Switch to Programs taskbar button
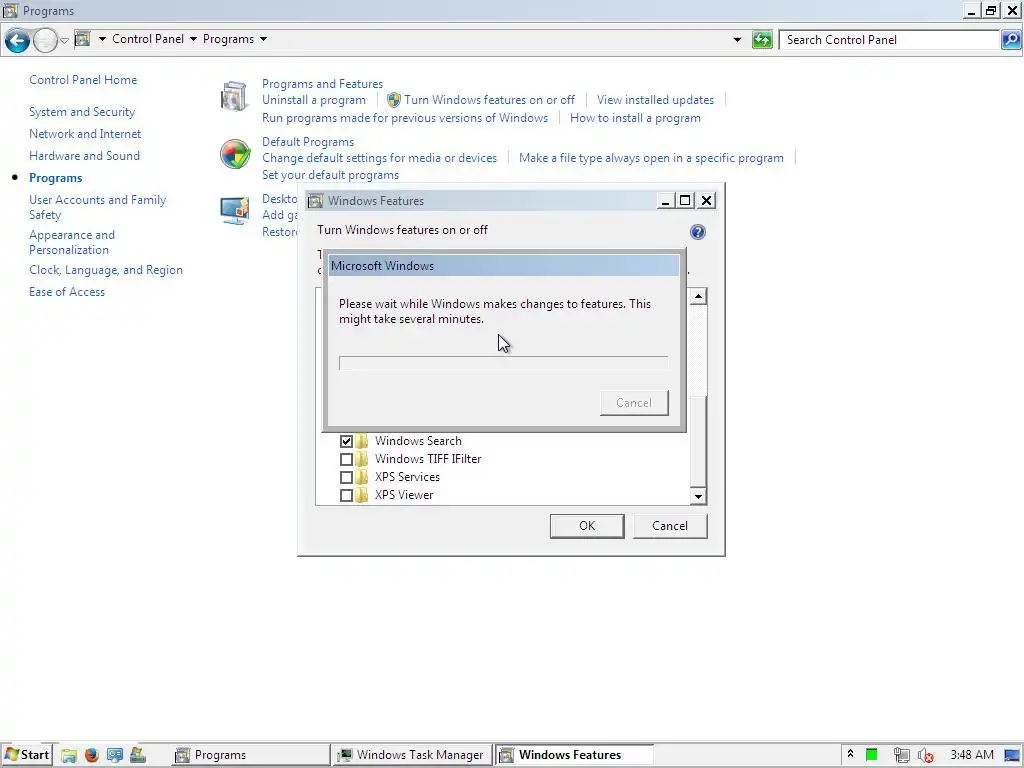1024x768 pixels. pos(251,755)
